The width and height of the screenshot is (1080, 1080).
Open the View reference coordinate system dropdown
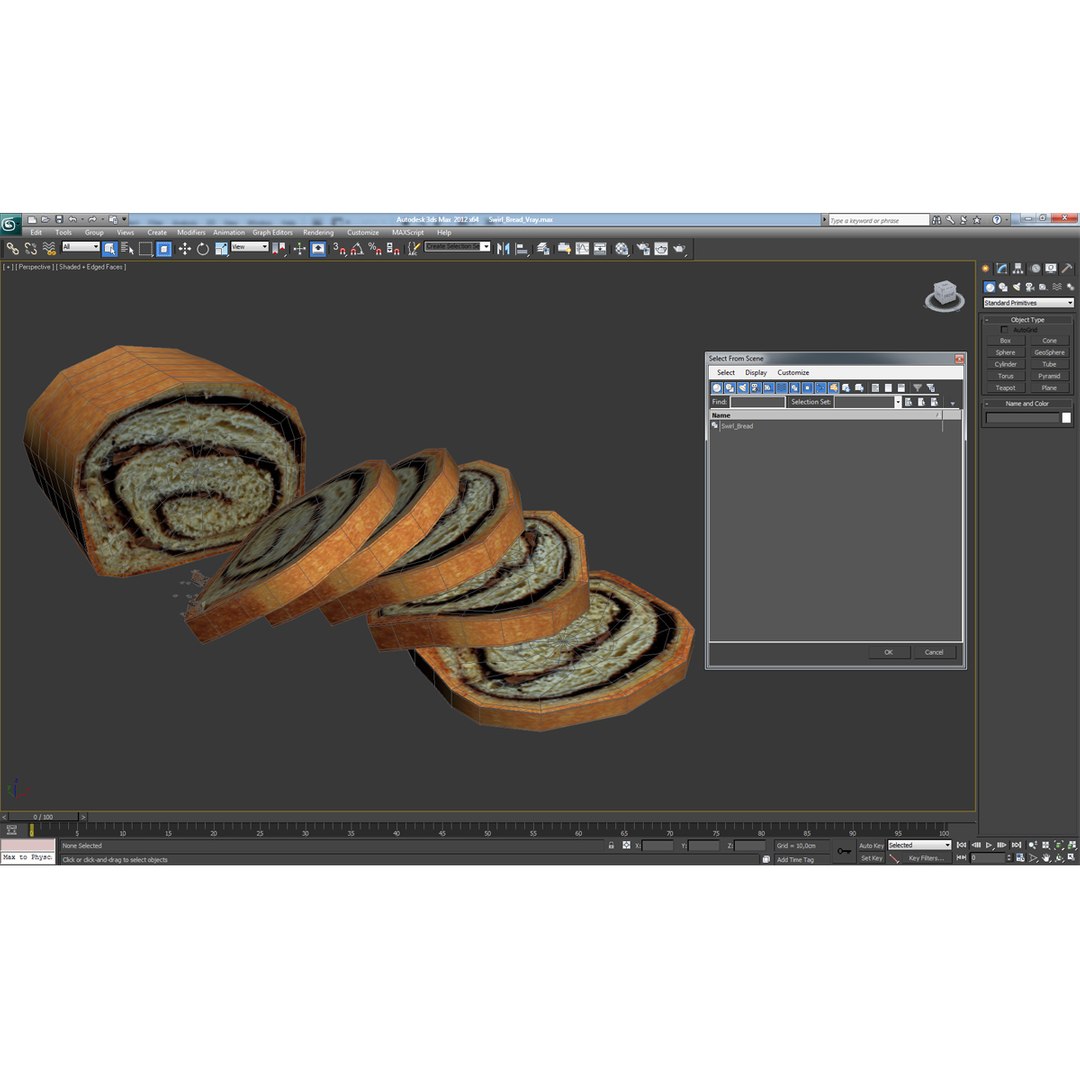(249, 247)
